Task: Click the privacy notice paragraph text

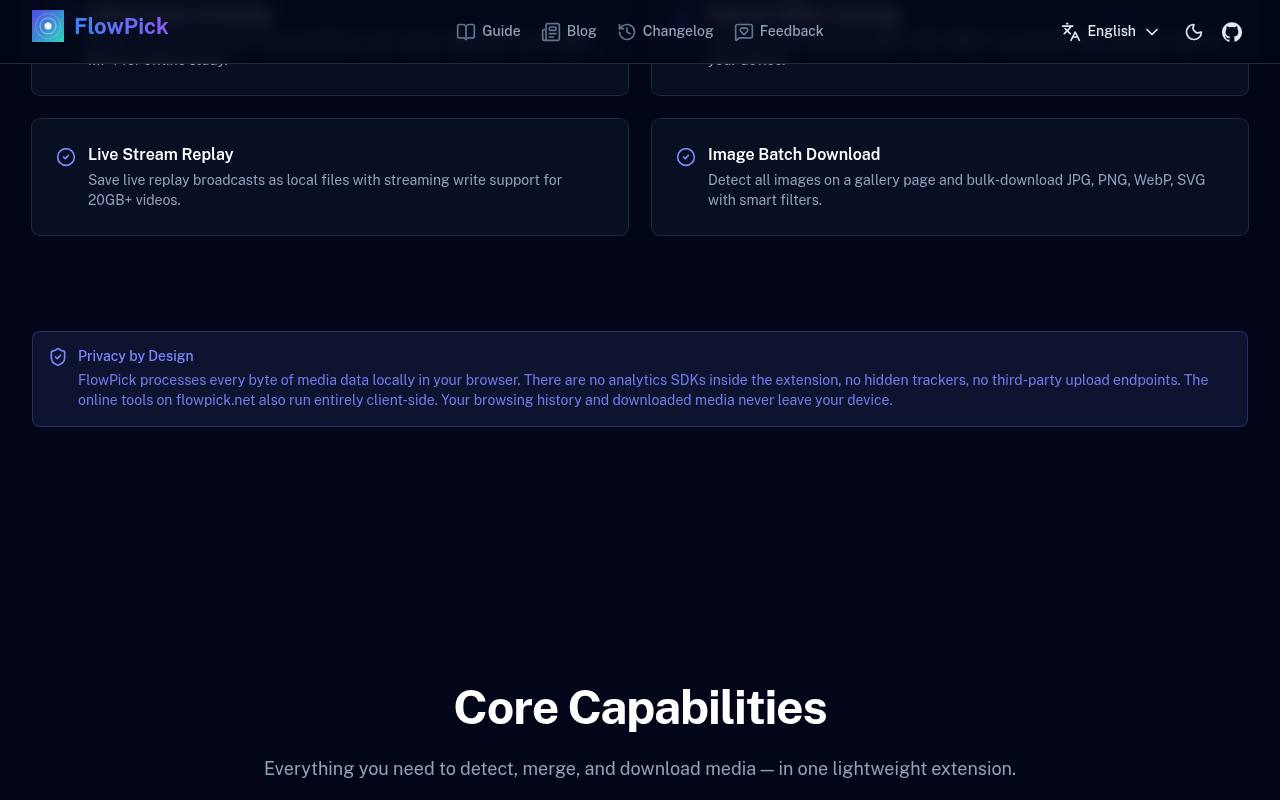Action: pos(643,390)
